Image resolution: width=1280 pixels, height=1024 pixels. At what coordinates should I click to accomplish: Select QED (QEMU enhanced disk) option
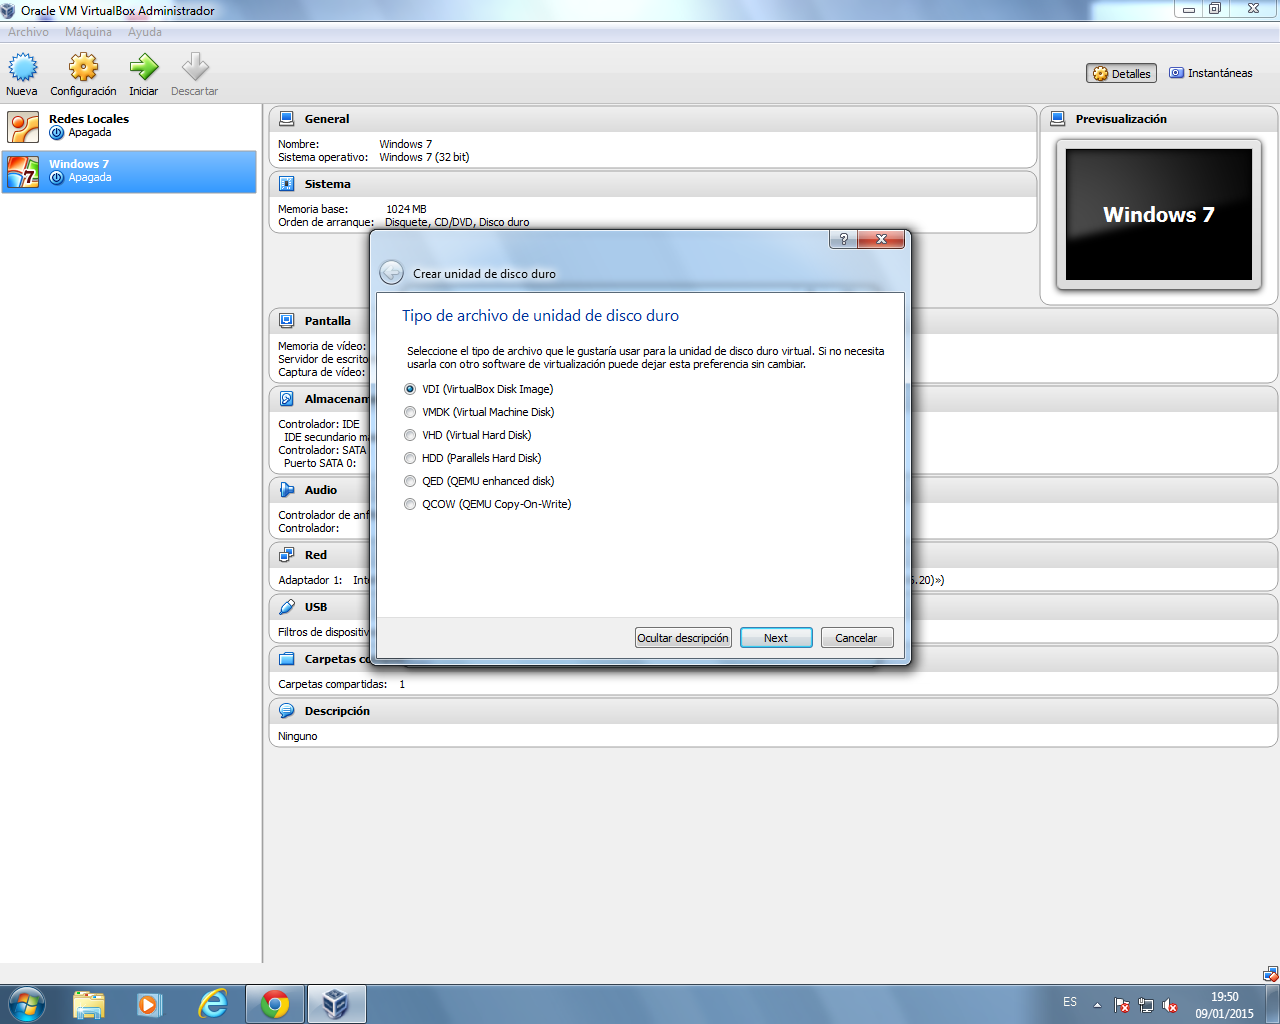tap(479, 481)
